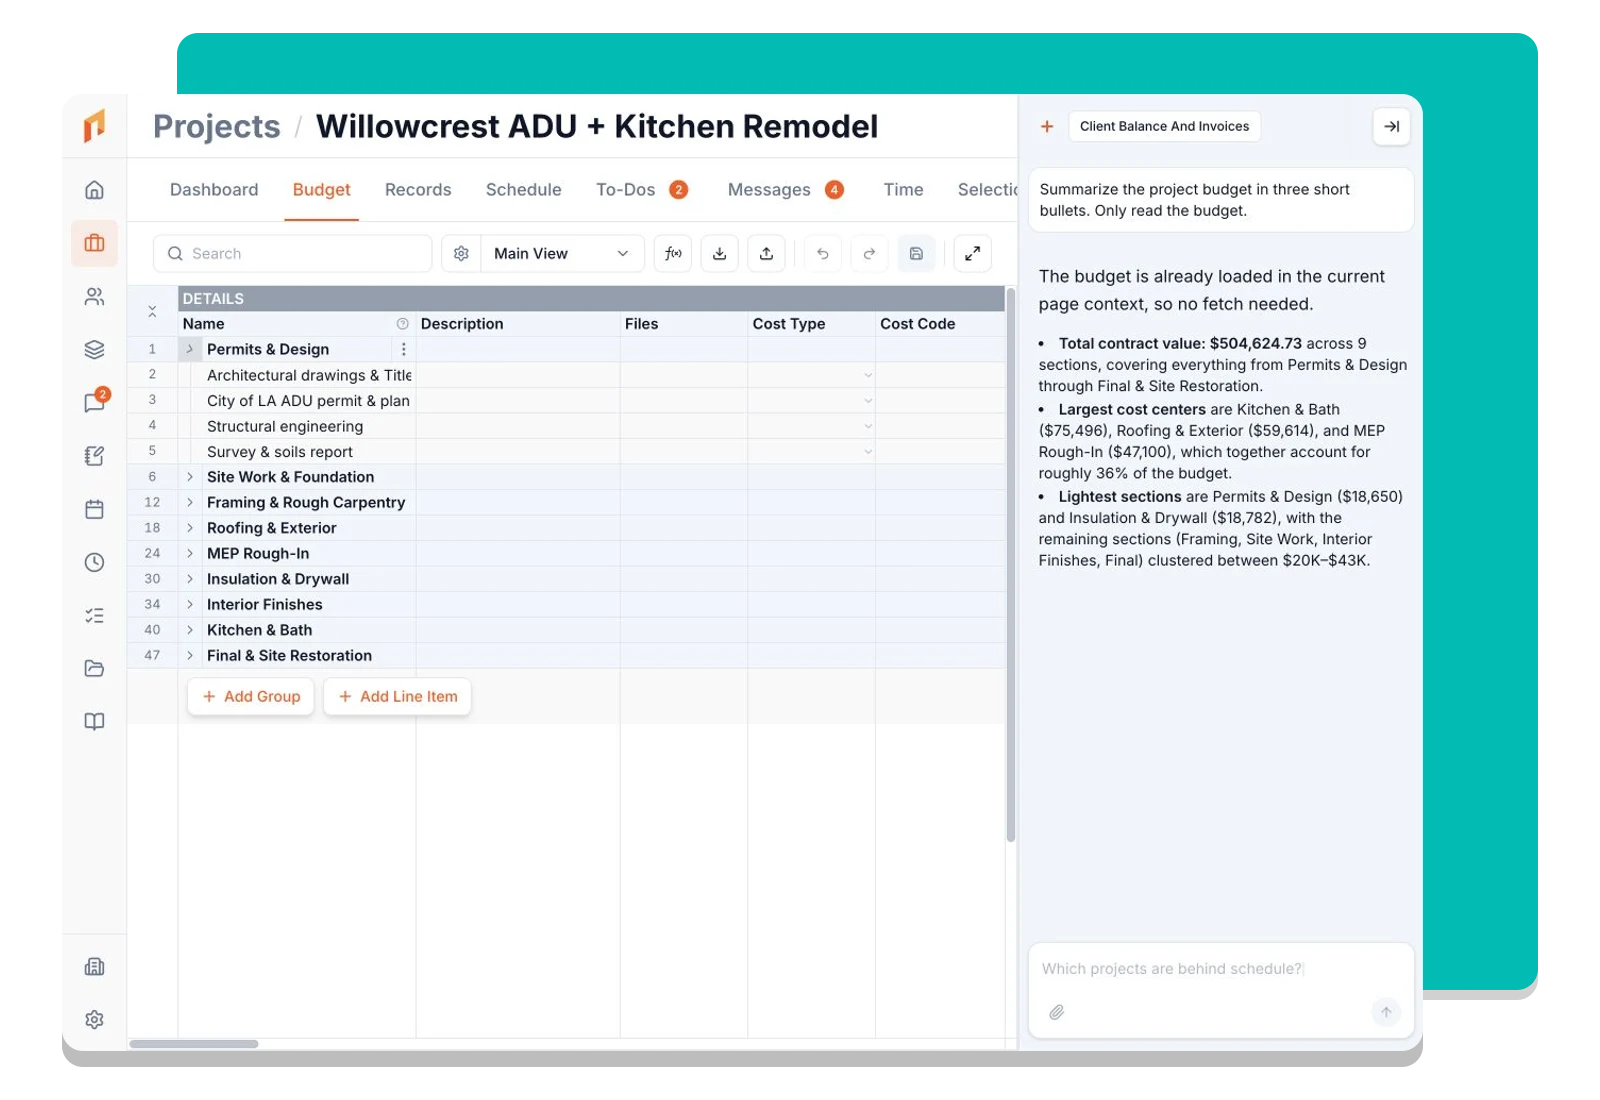Click the undo arrow icon
1600x1100 pixels.
tap(822, 253)
